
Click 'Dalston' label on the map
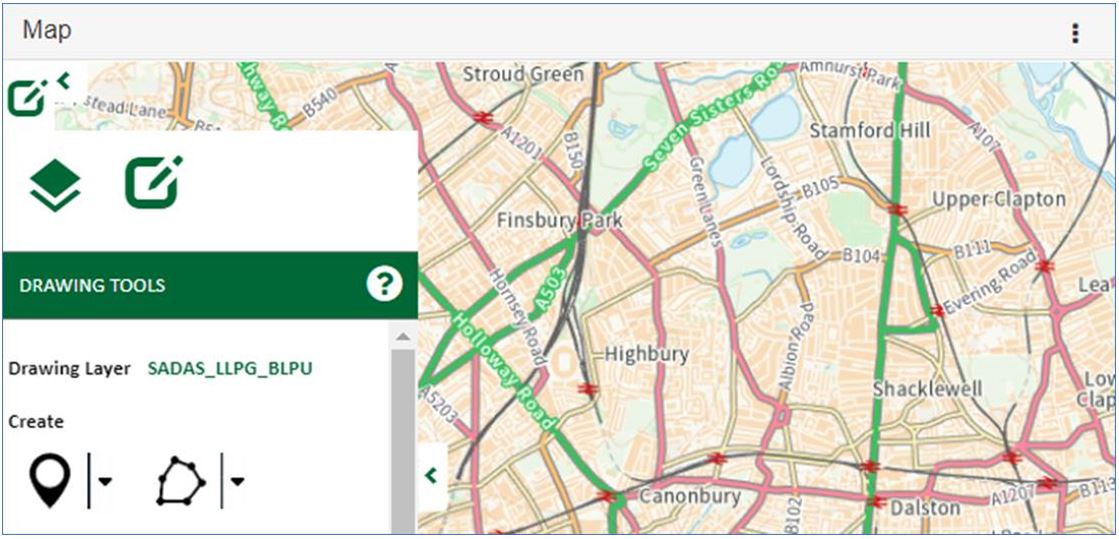point(927,508)
